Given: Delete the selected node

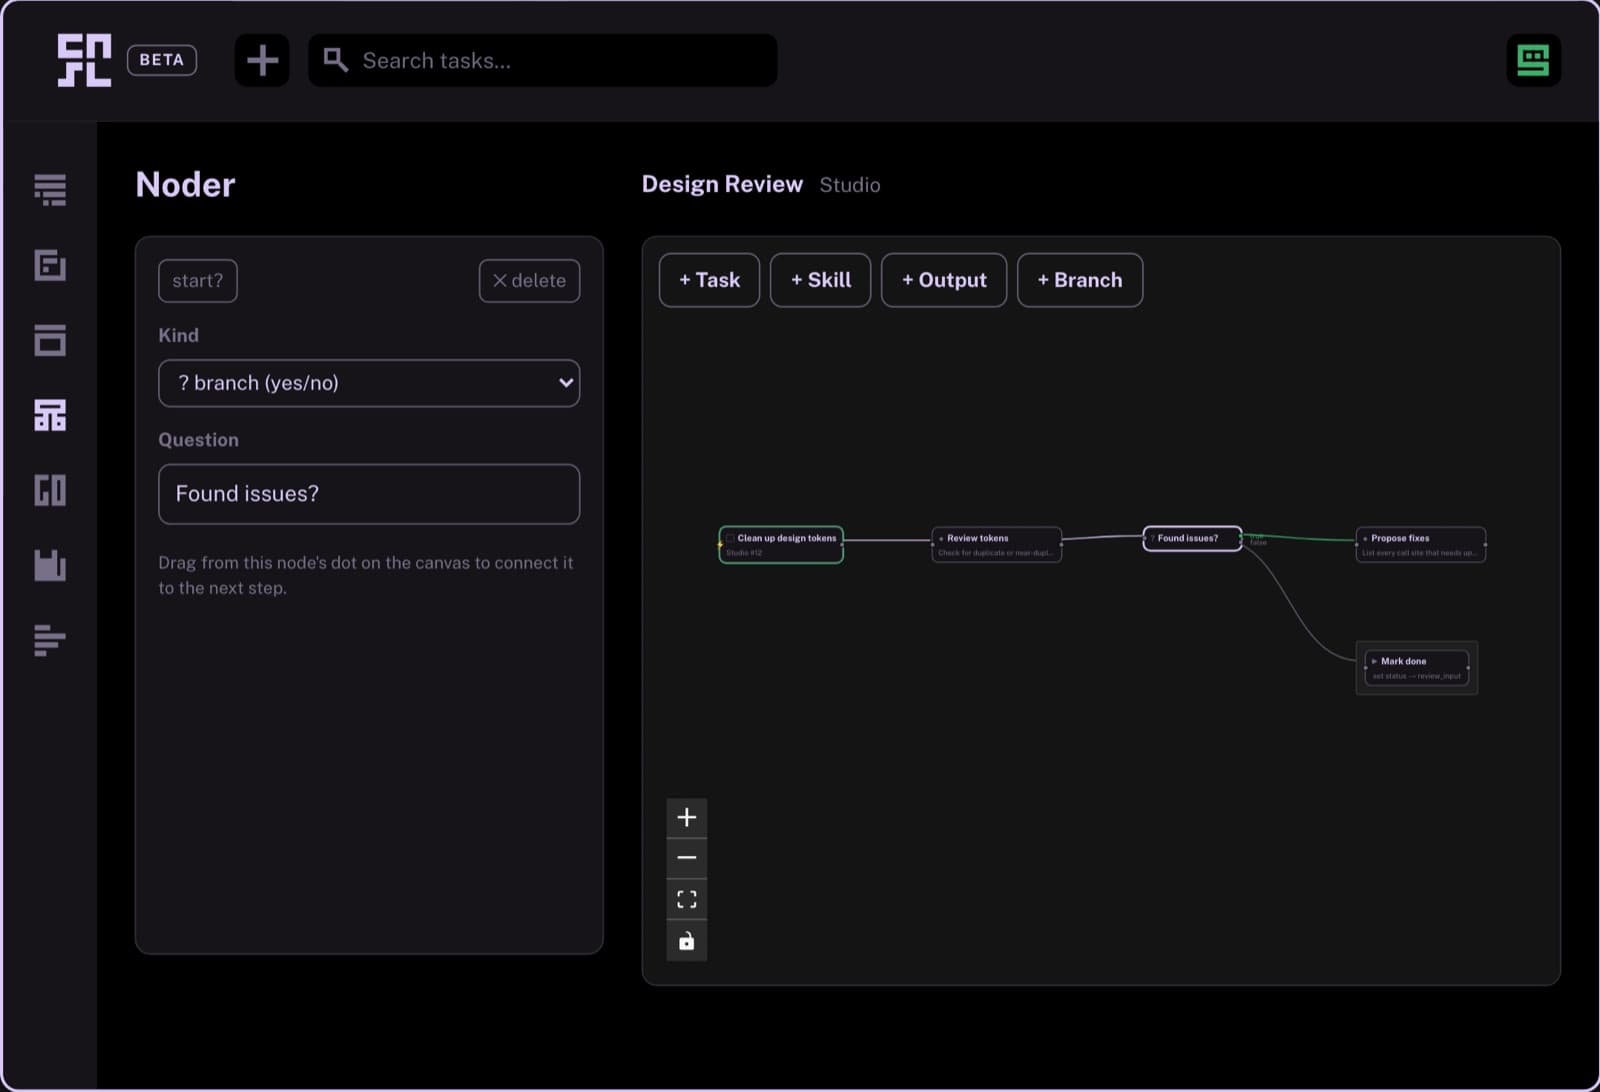Looking at the screenshot, I should coord(529,281).
